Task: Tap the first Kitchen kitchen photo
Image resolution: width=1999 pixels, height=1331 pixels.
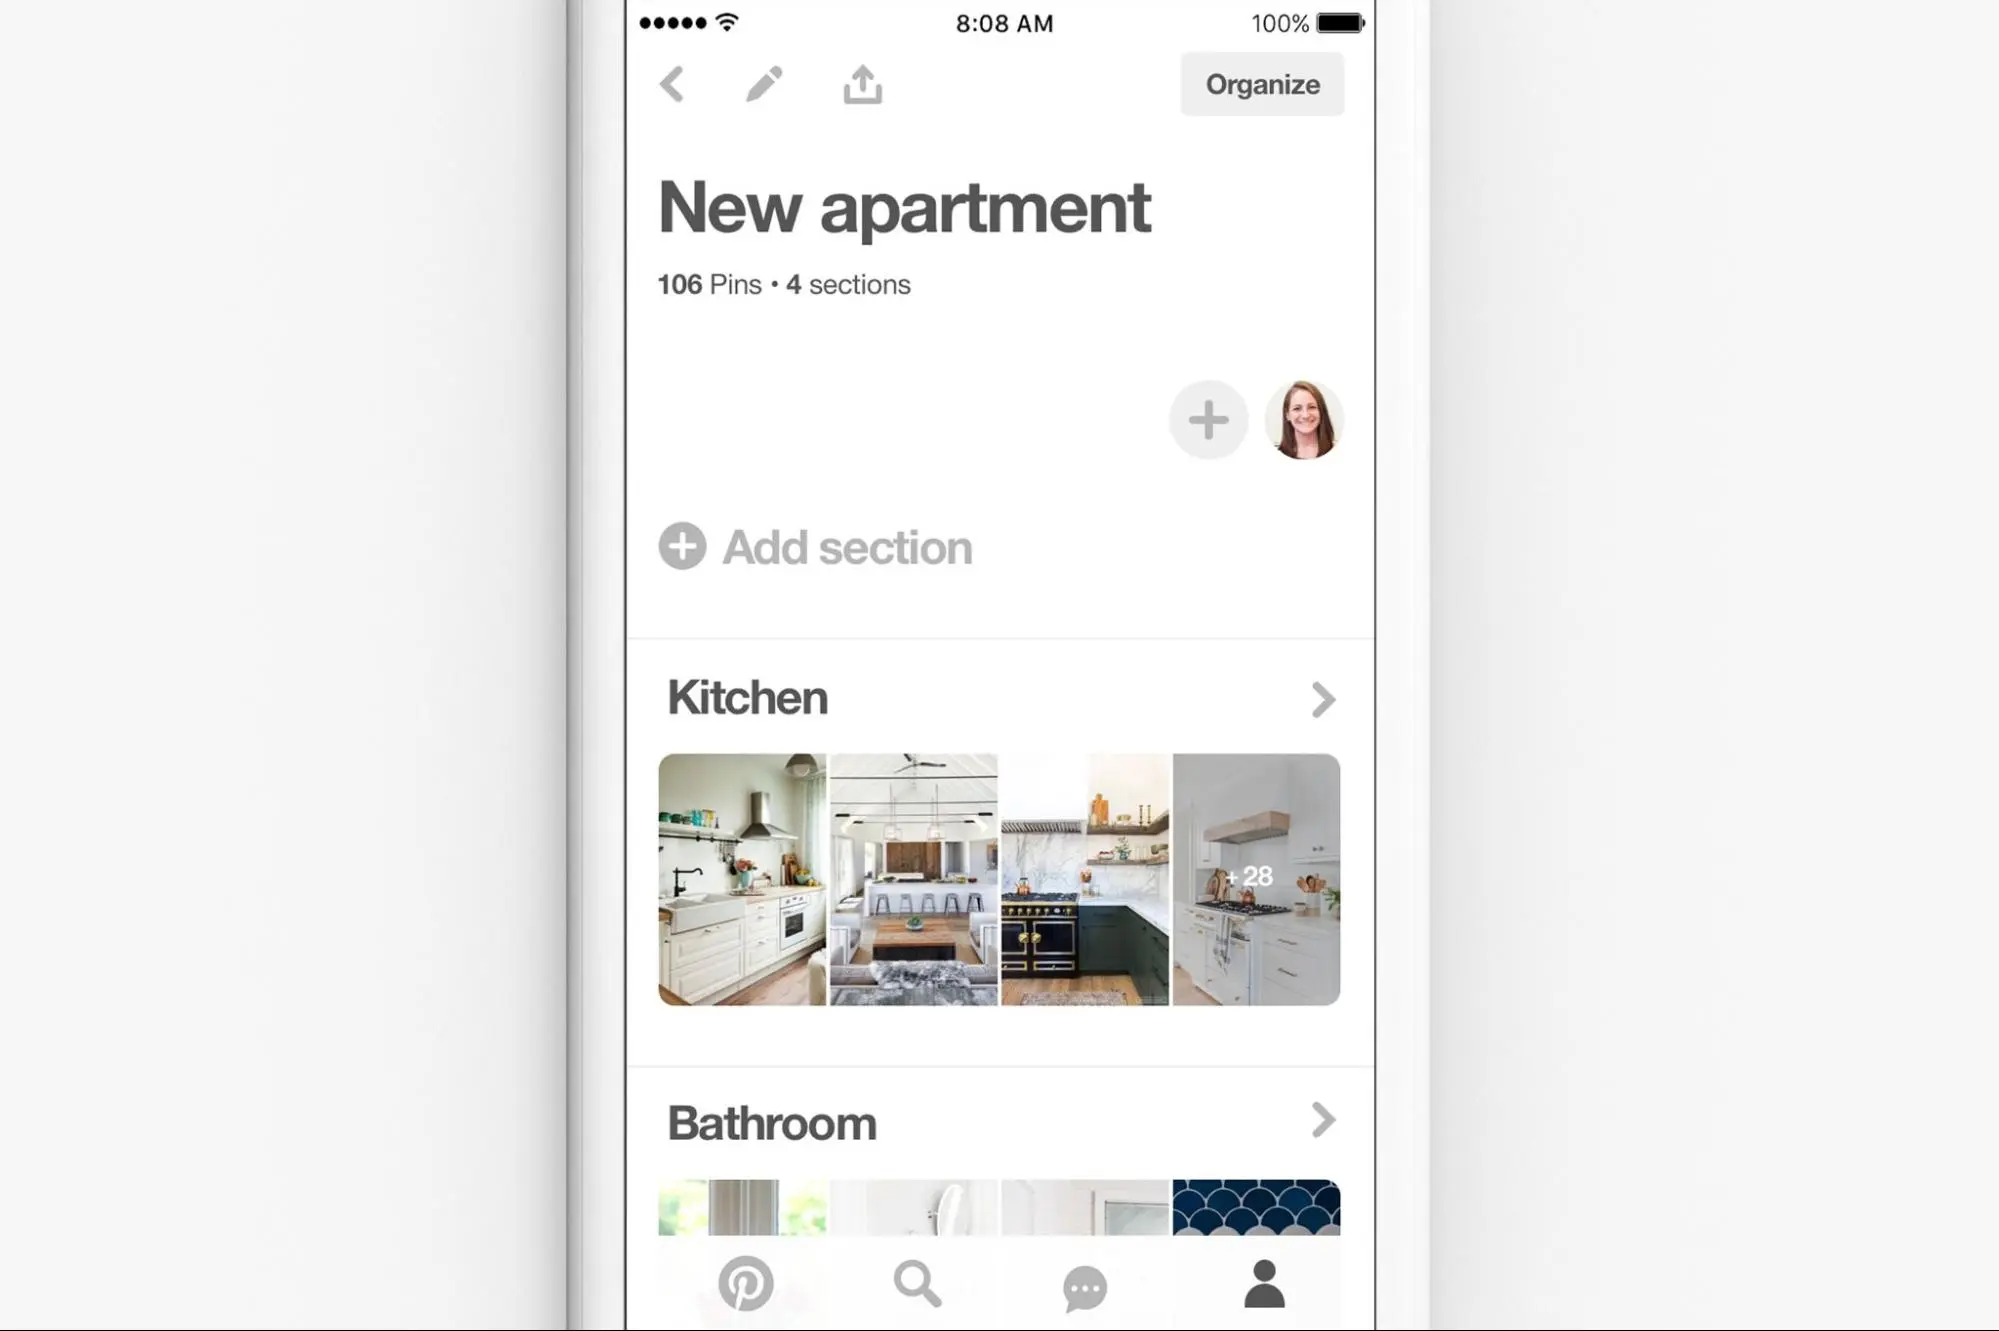Action: pyautogui.click(x=743, y=876)
